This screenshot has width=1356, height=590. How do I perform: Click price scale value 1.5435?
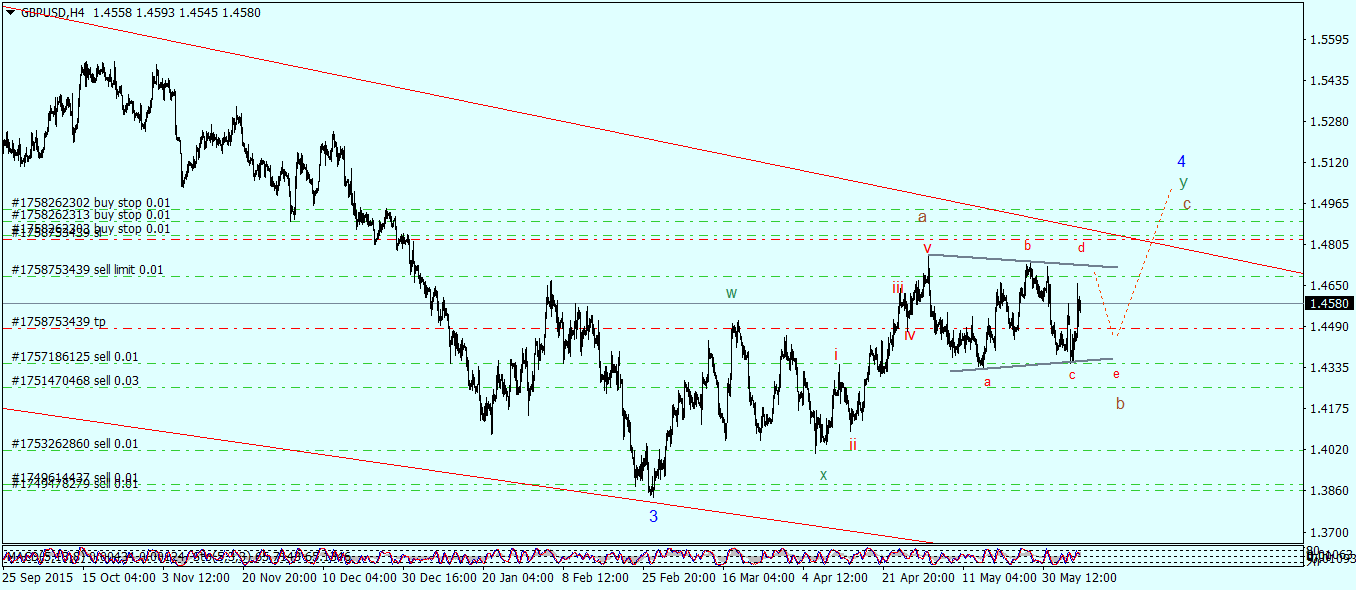[1329, 81]
